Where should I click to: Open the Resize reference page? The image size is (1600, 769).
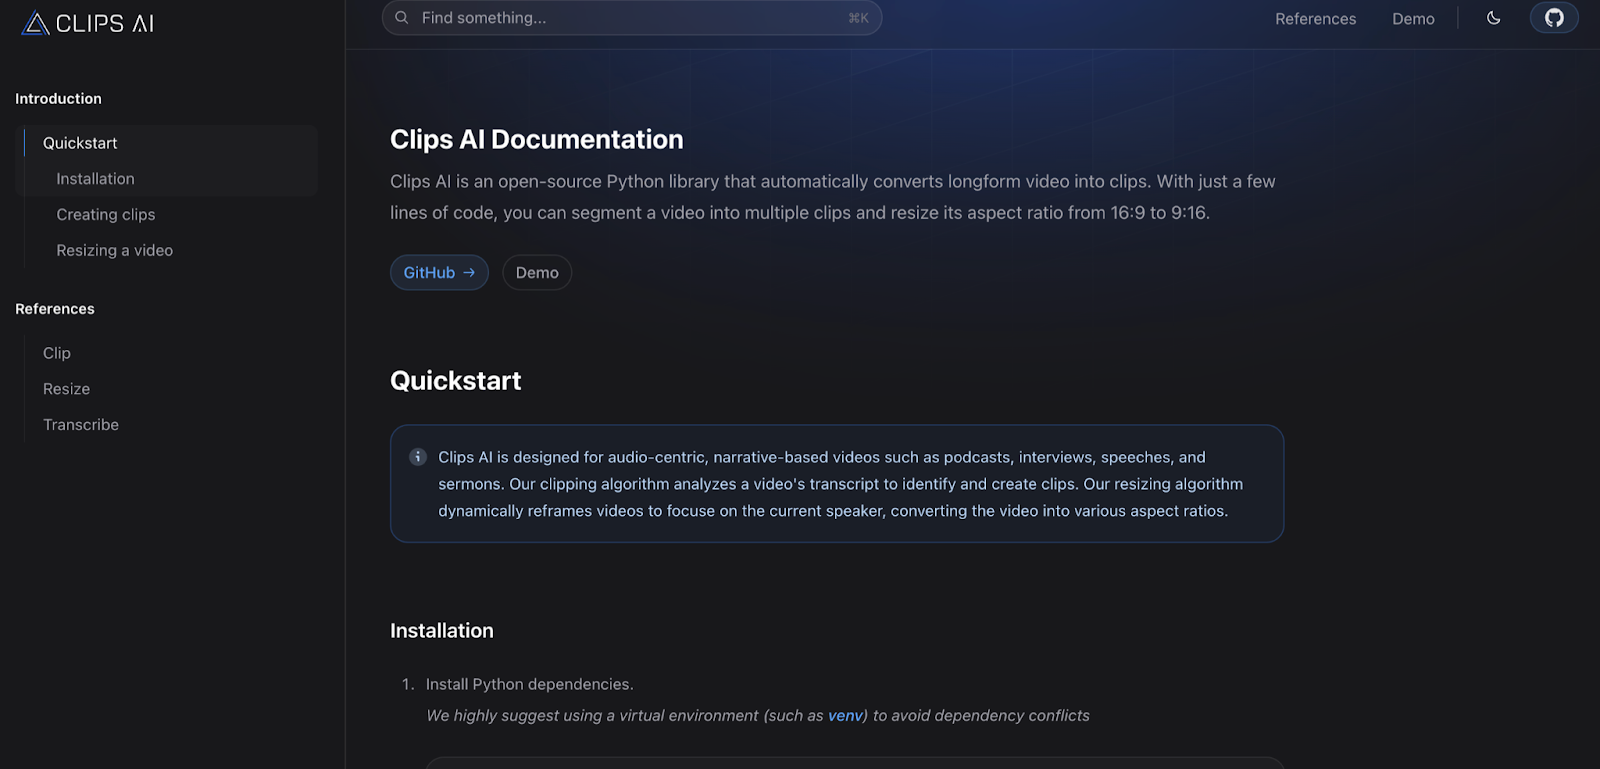pos(66,389)
